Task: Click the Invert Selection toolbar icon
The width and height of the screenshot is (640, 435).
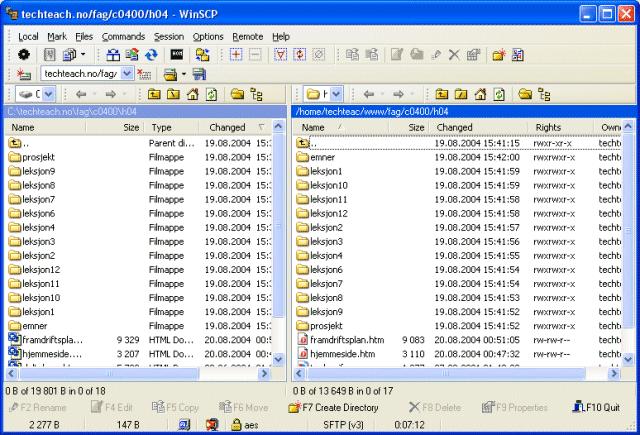Action: pyautogui.click(x=300, y=55)
